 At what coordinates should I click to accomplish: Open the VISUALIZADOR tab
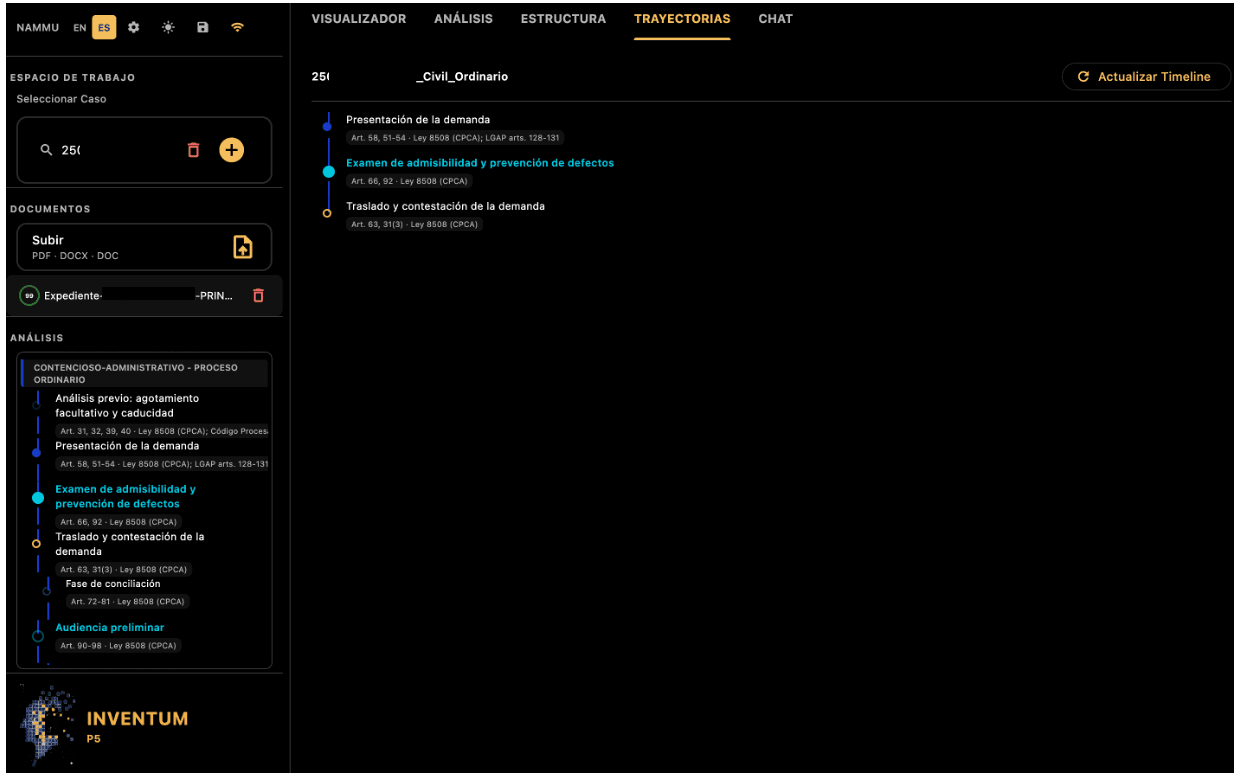click(x=359, y=19)
